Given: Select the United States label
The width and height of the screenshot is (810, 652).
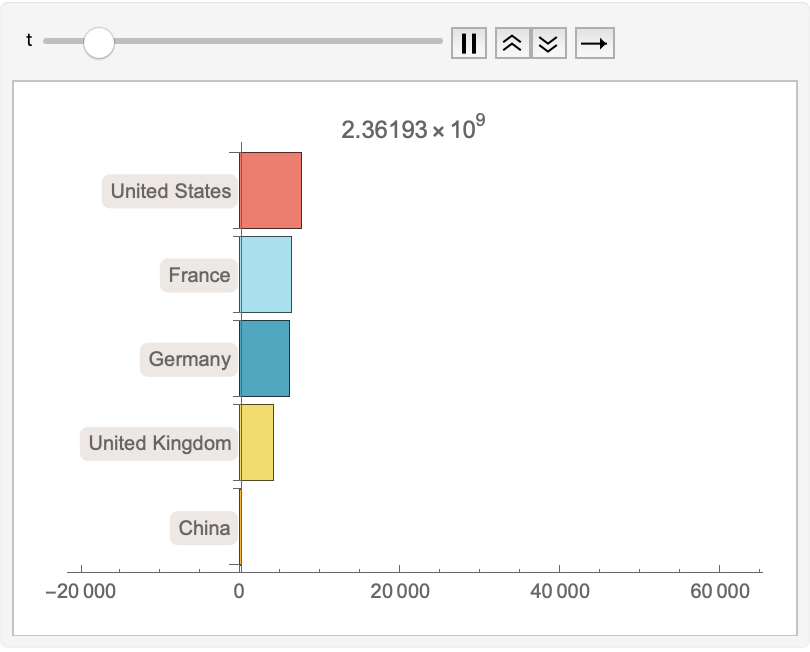Looking at the screenshot, I should tap(169, 191).
